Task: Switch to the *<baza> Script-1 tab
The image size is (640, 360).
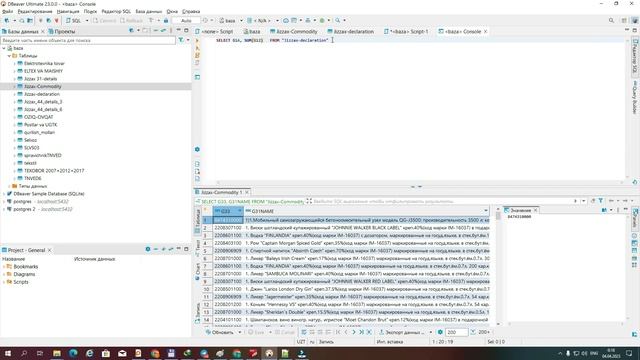Action: click(x=406, y=31)
